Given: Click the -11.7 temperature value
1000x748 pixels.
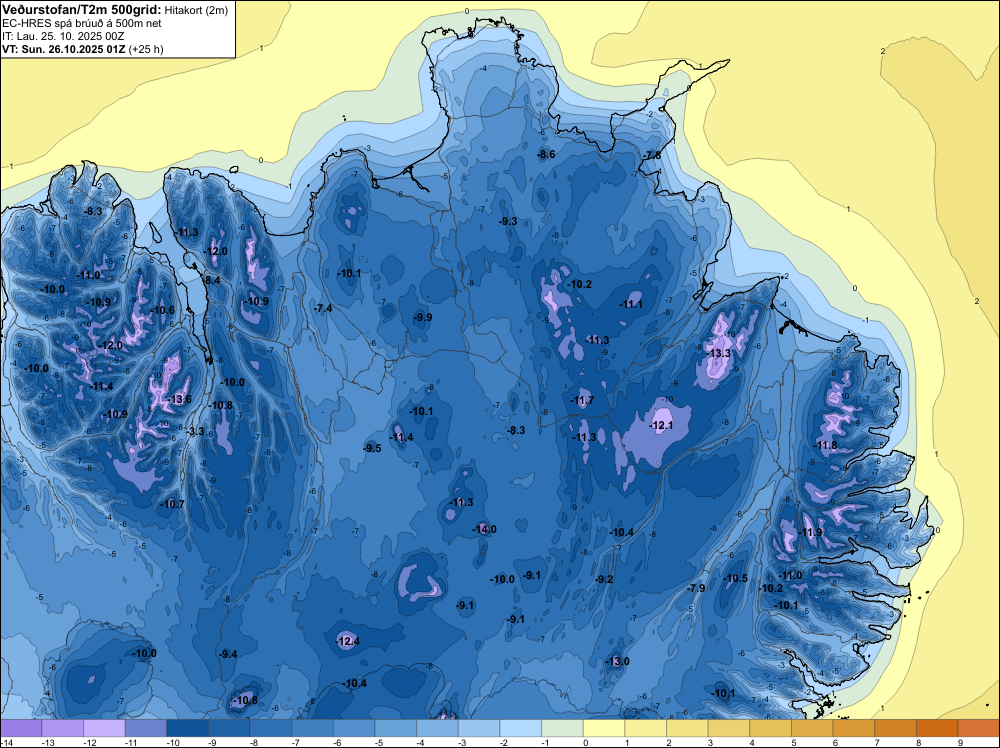Looking at the screenshot, I should click(582, 400).
